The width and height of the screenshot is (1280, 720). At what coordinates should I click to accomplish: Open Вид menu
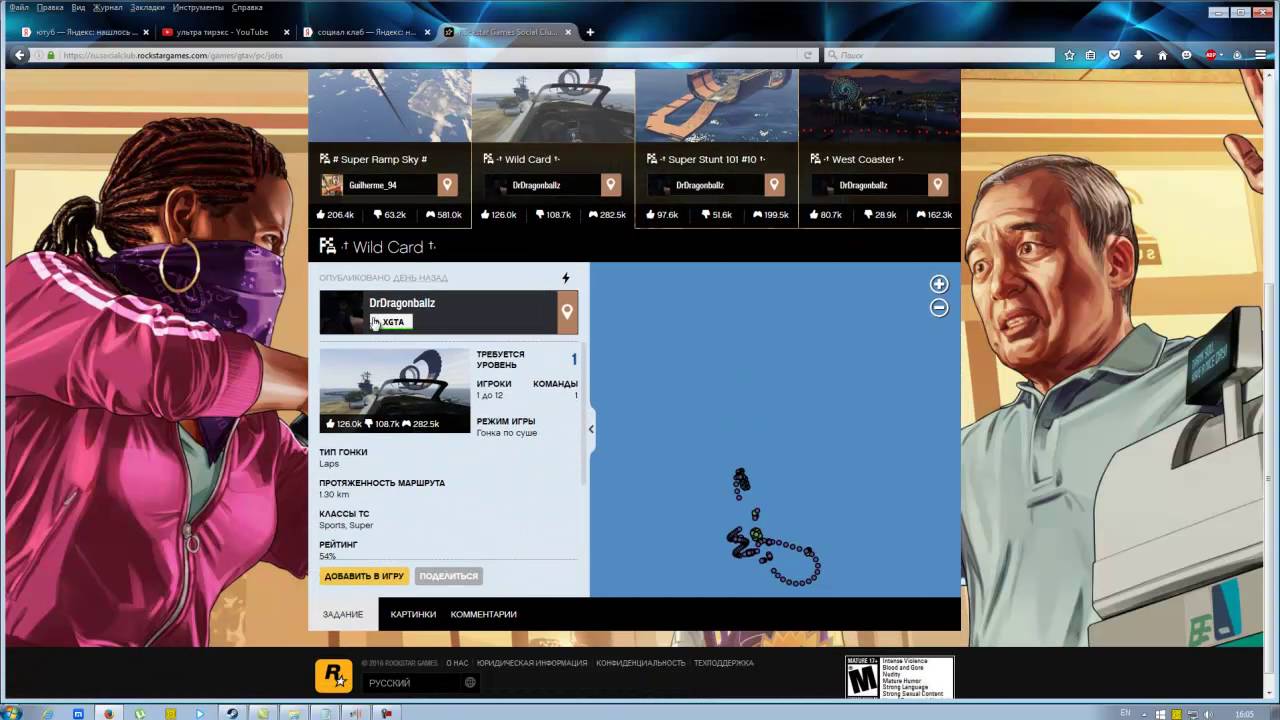78,7
